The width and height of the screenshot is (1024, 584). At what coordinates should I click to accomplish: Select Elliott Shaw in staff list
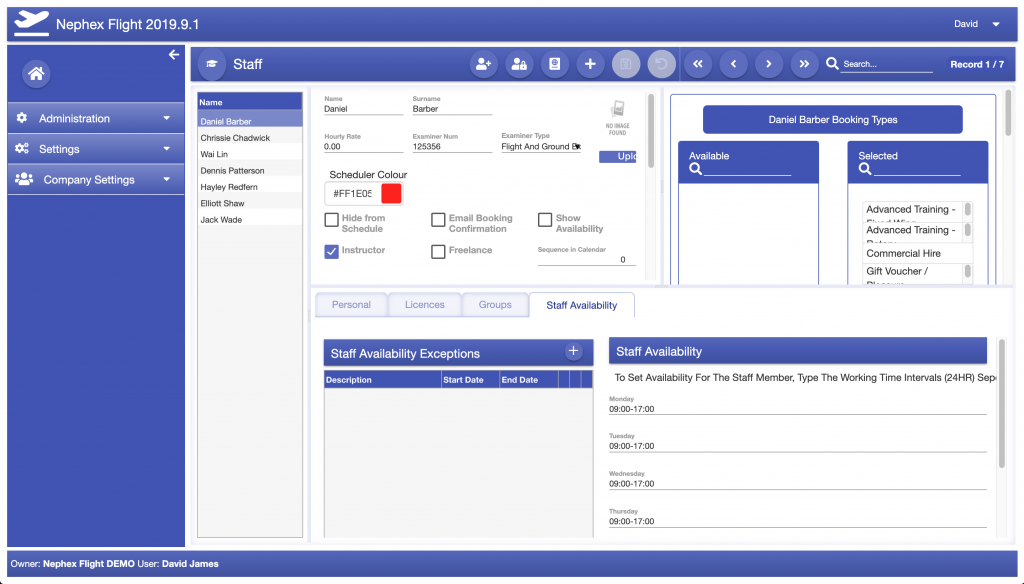pyautogui.click(x=250, y=203)
